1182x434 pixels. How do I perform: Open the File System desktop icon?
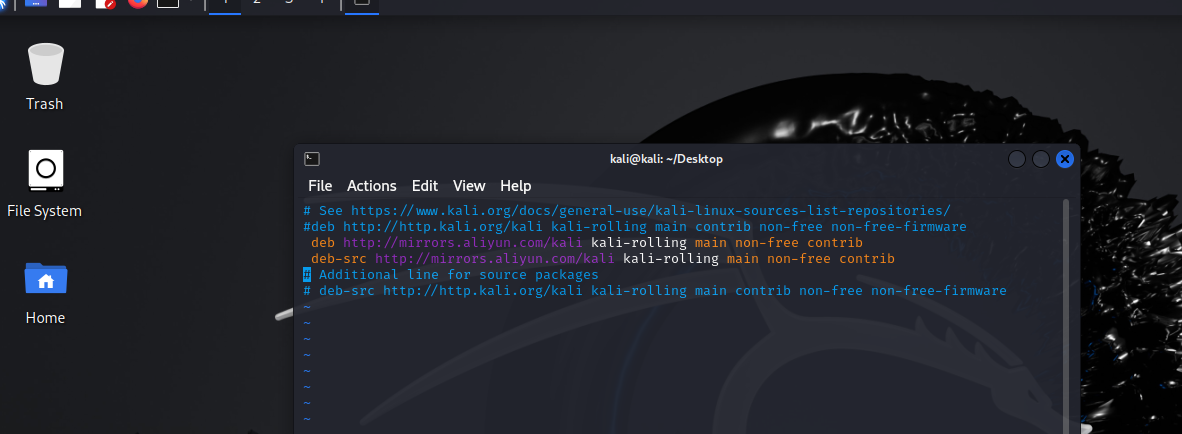(x=44, y=182)
